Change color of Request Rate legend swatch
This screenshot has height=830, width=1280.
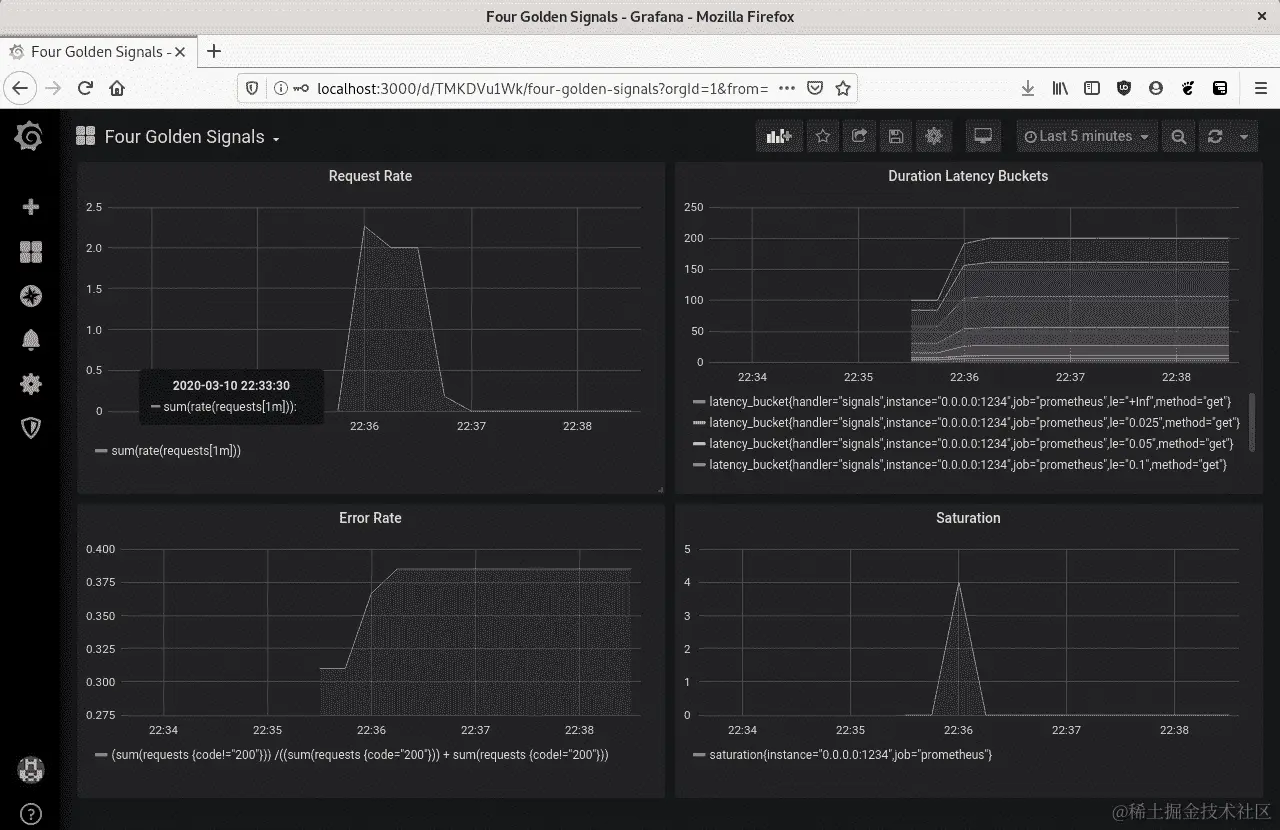pyautogui.click(x=101, y=451)
